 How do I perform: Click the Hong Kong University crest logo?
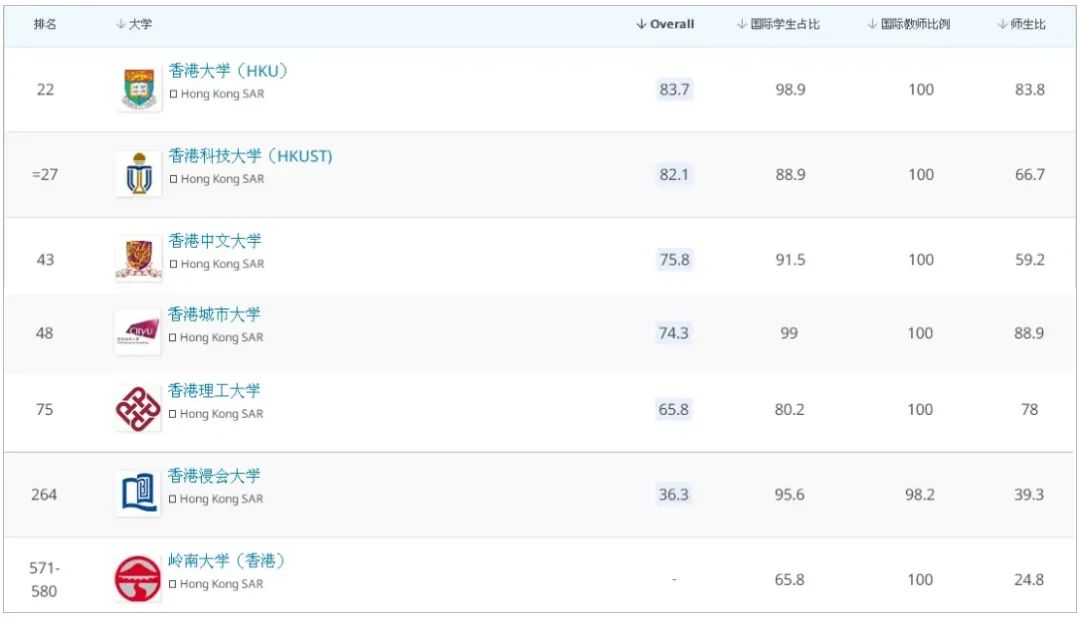tap(138, 89)
